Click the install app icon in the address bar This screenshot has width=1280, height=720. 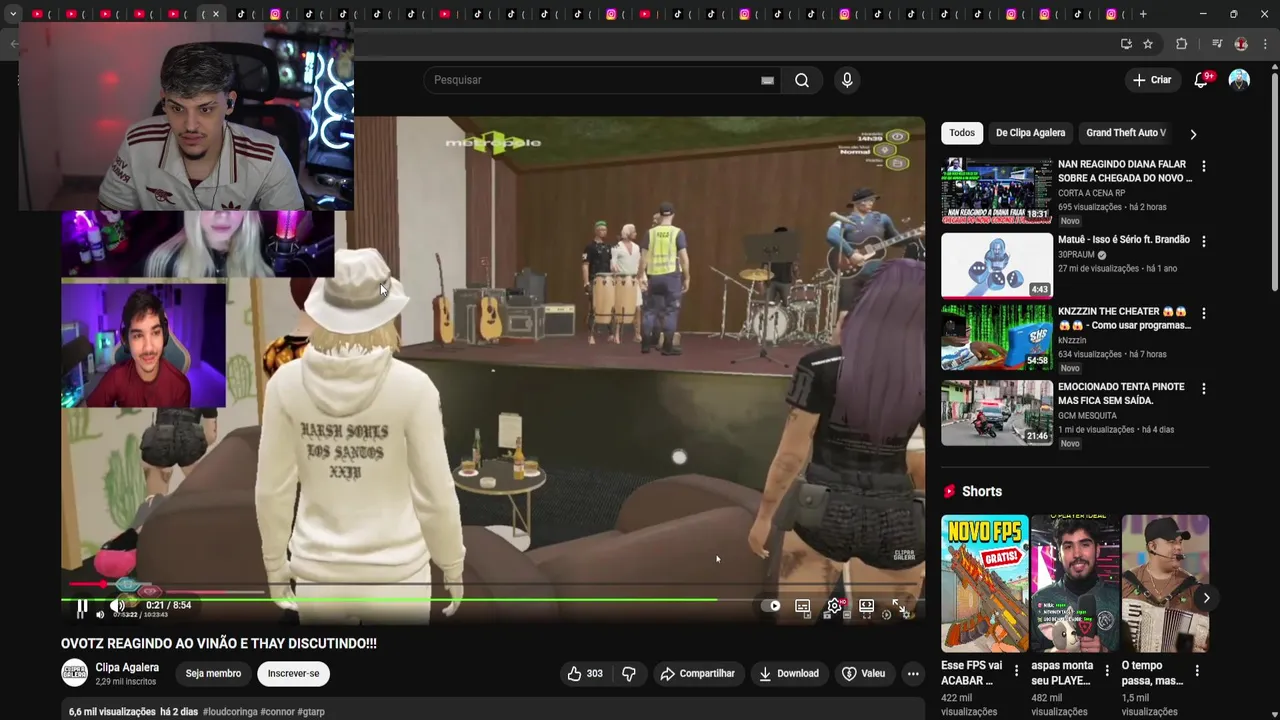click(x=1126, y=44)
